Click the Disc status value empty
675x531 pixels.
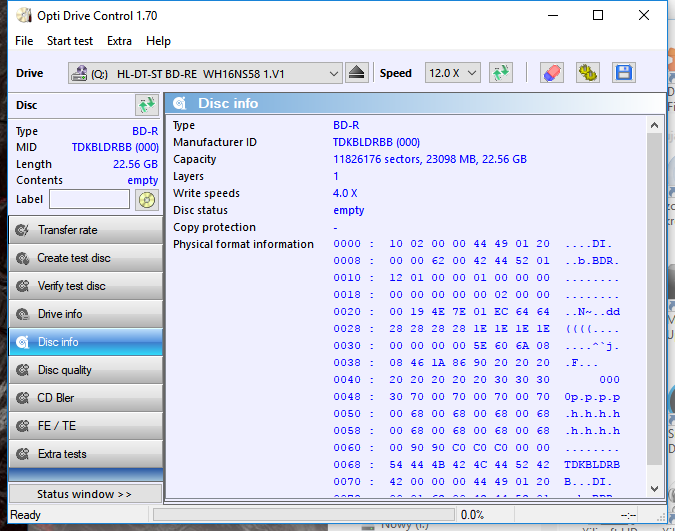click(x=349, y=210)
